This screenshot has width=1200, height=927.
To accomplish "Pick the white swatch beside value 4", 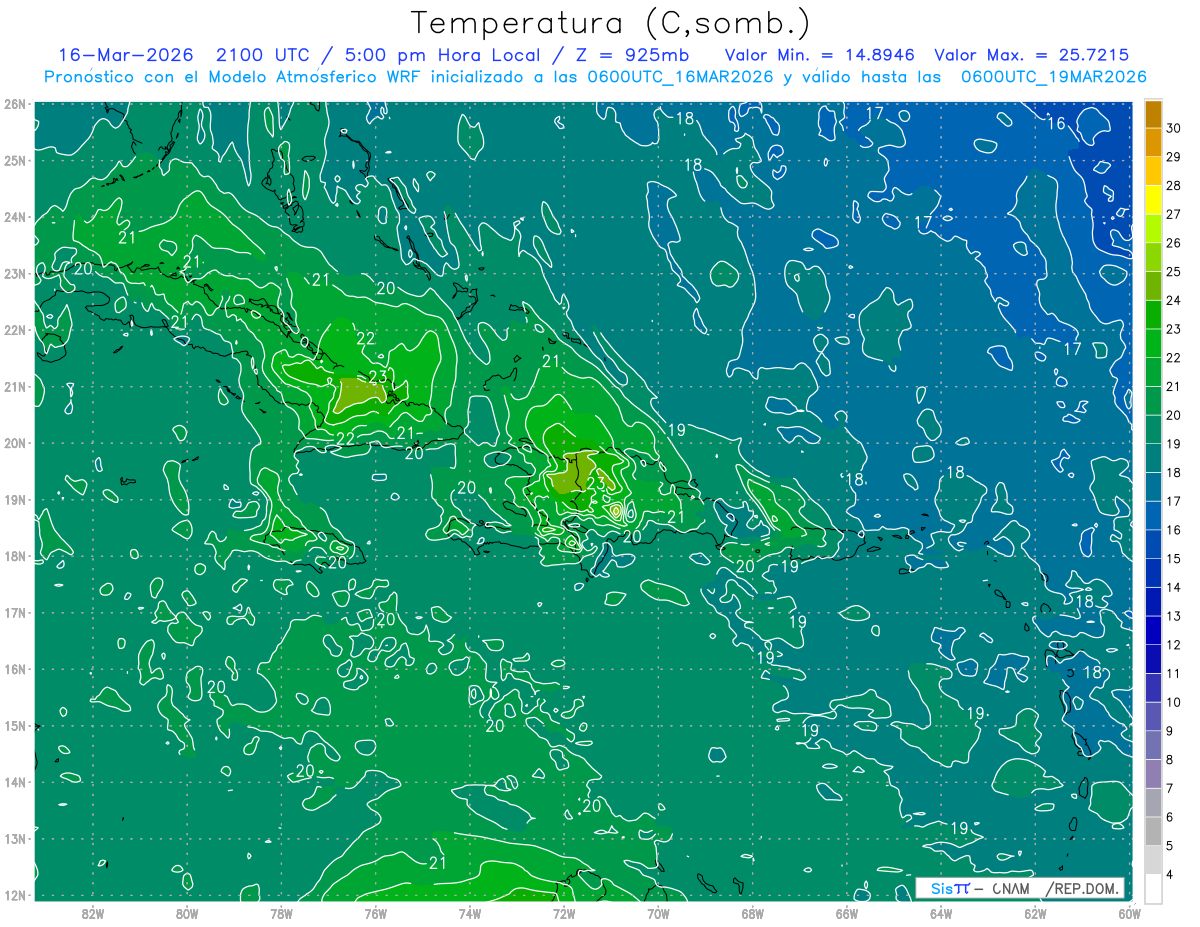I will tap(1153, 888).
